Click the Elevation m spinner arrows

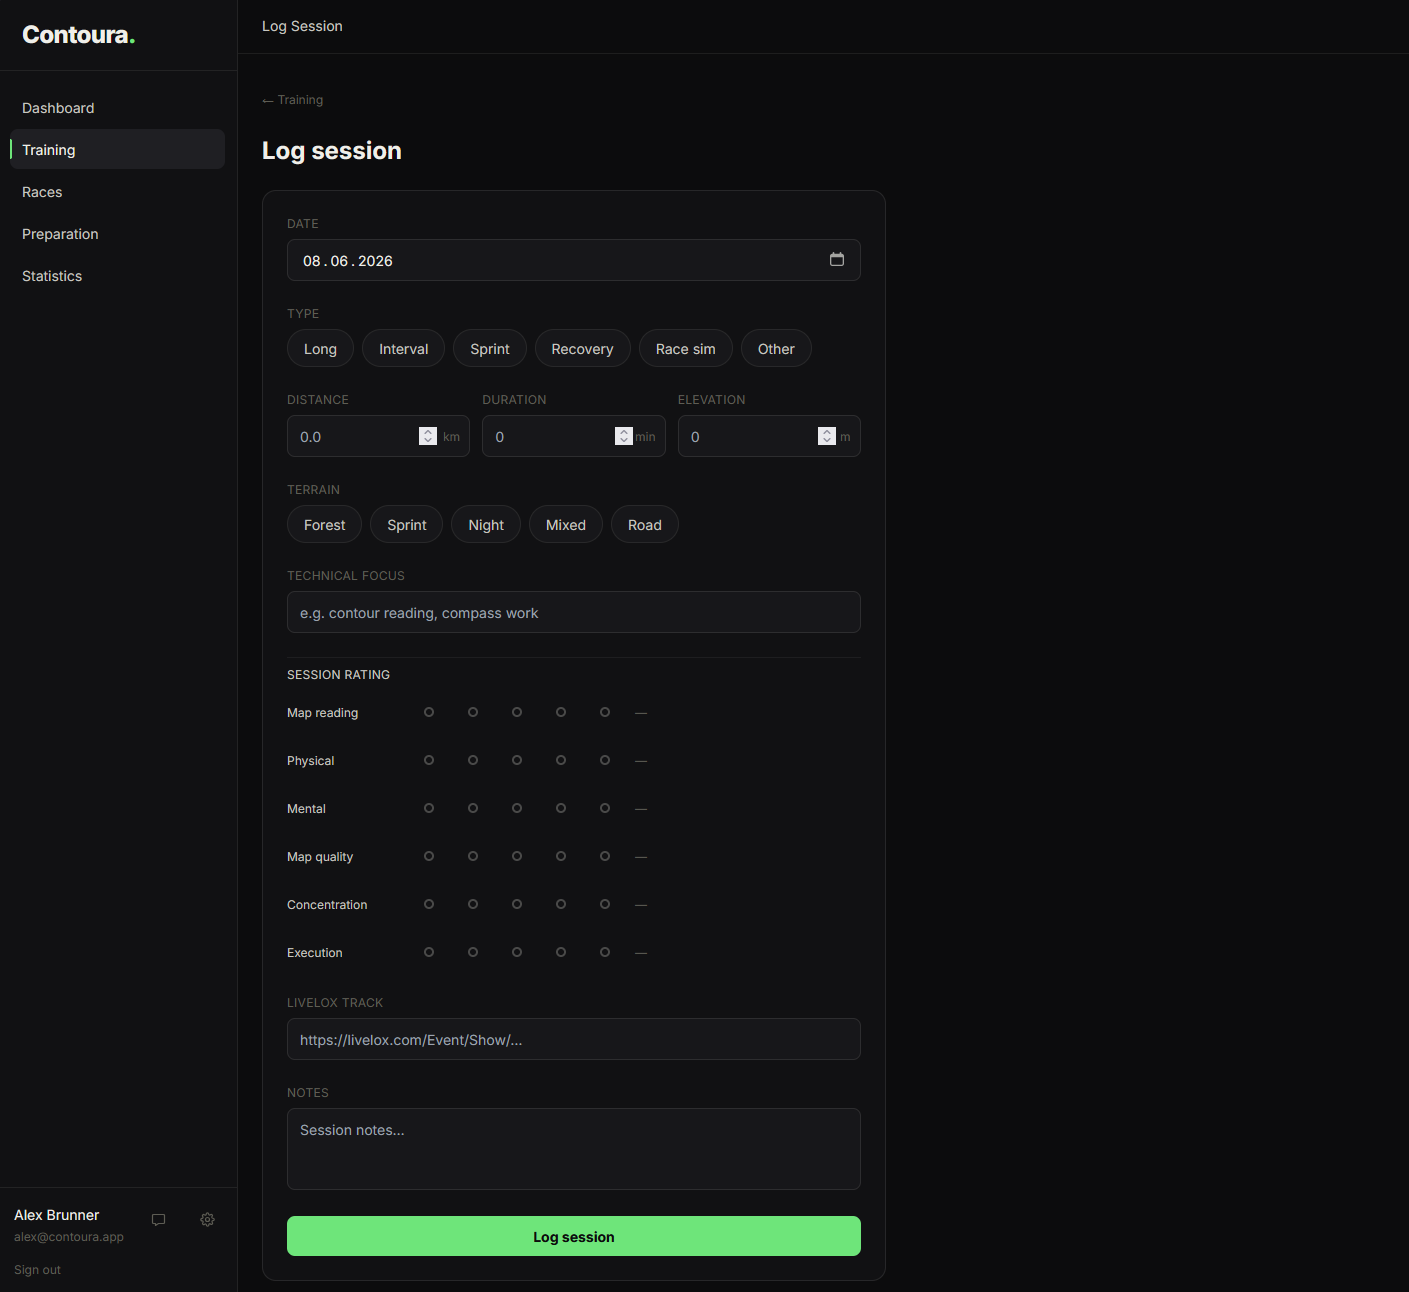click(x=827, y=436)
